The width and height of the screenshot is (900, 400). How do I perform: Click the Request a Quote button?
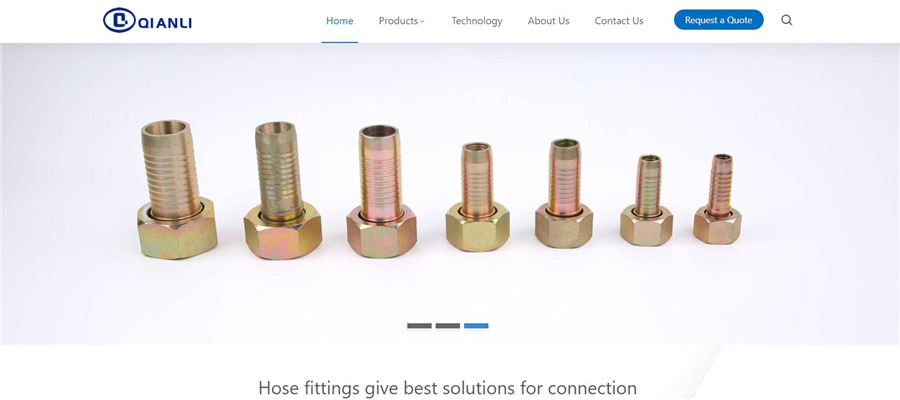pyautogui.click(x=719, y=20)
